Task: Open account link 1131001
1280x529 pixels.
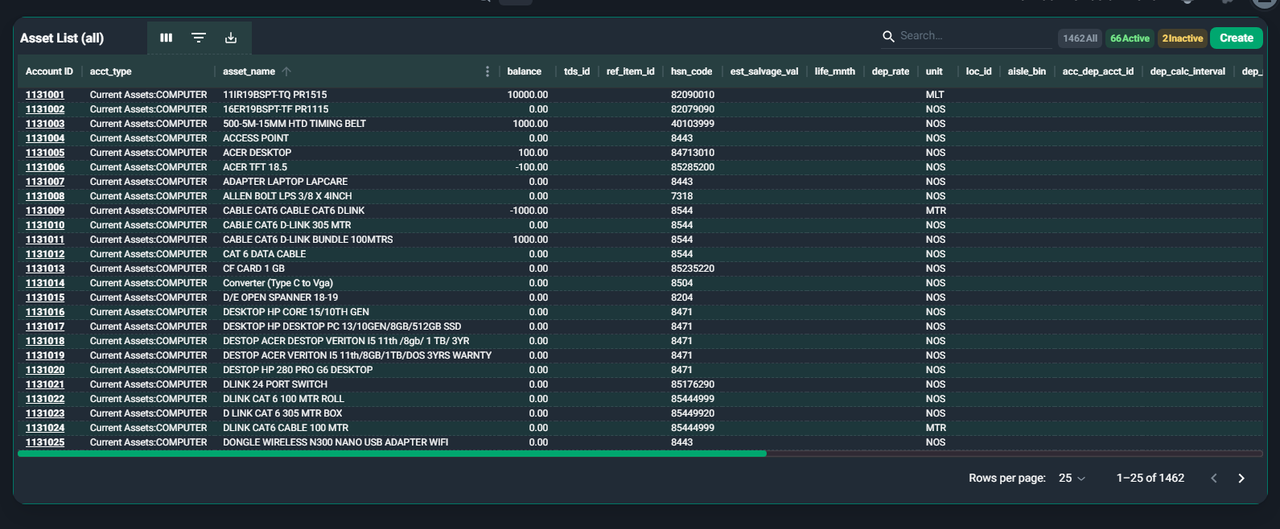Action: pos(45,94)
